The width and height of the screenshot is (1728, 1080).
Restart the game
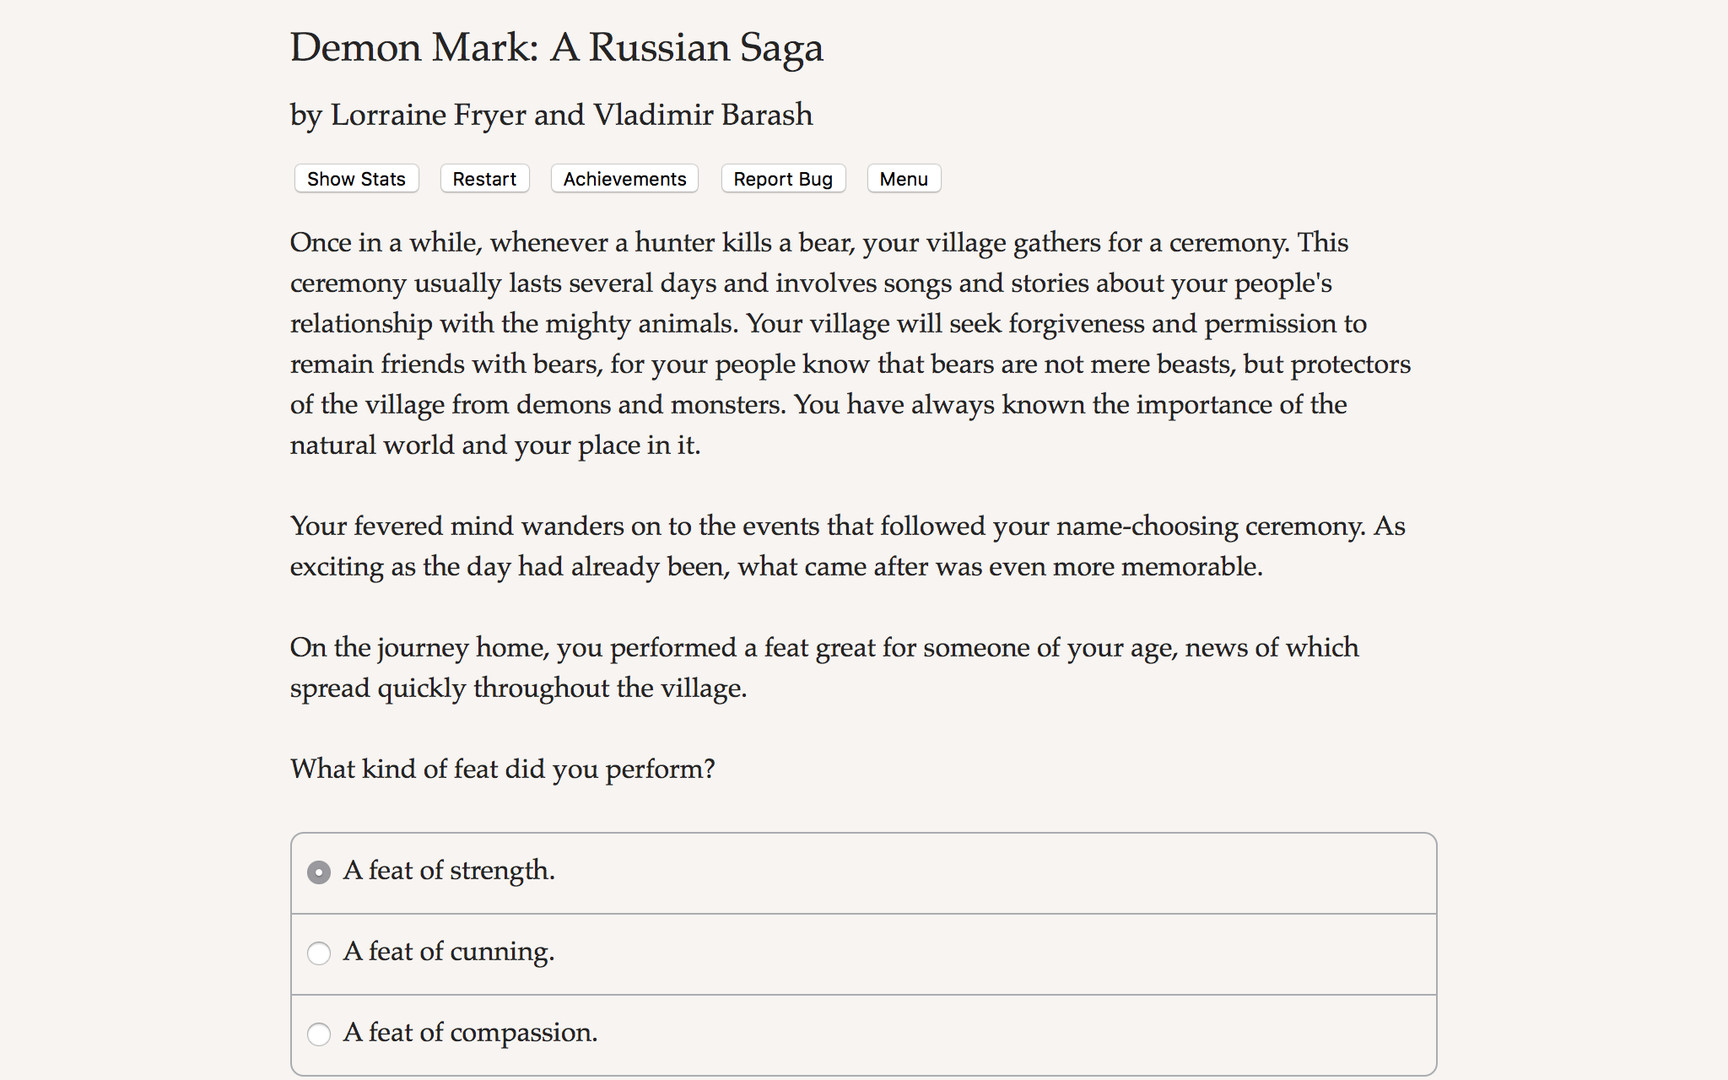484,178
